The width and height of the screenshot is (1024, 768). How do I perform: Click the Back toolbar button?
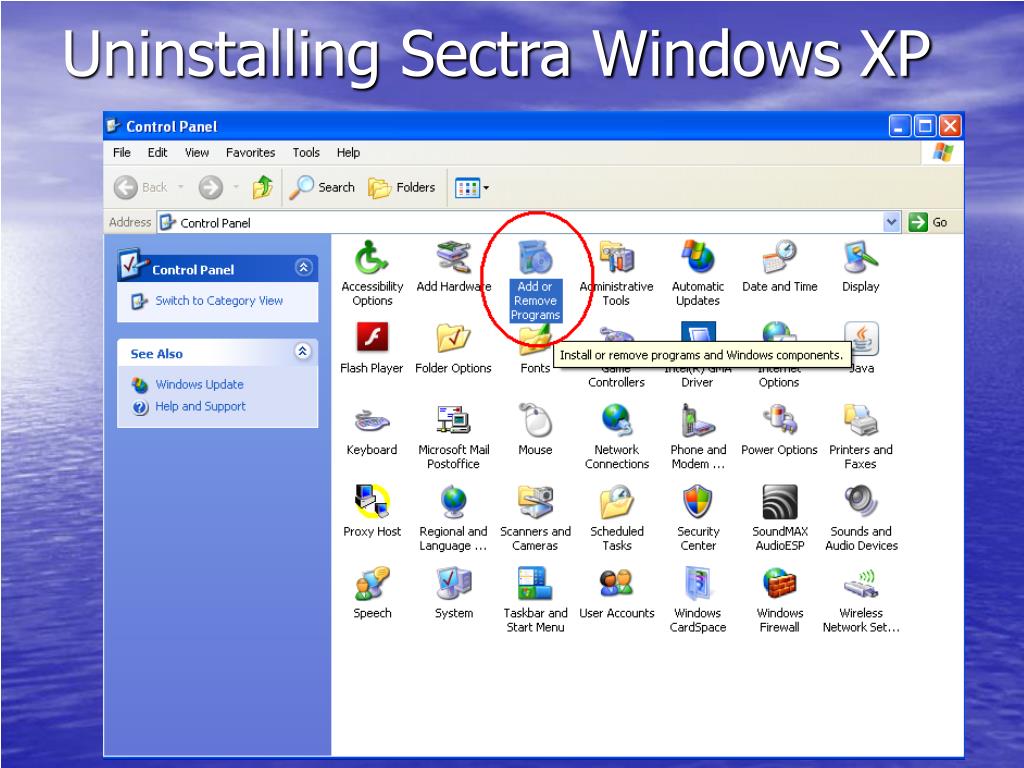coord(140,187)
